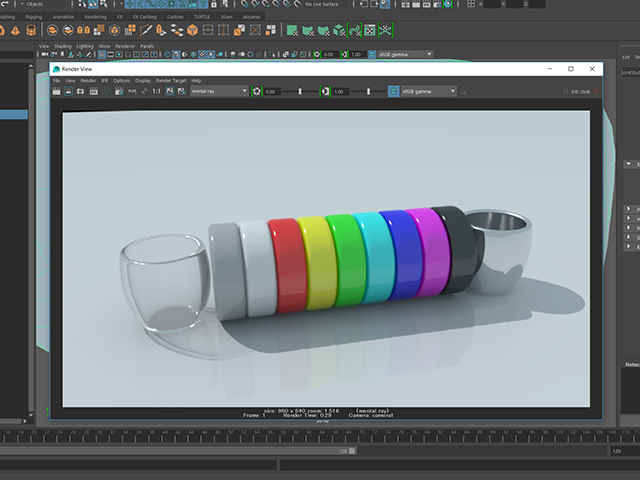Switch to the akiyama shelf tab
The width and height of the screenshot is (640, 480).
click(x=251, y=17)
